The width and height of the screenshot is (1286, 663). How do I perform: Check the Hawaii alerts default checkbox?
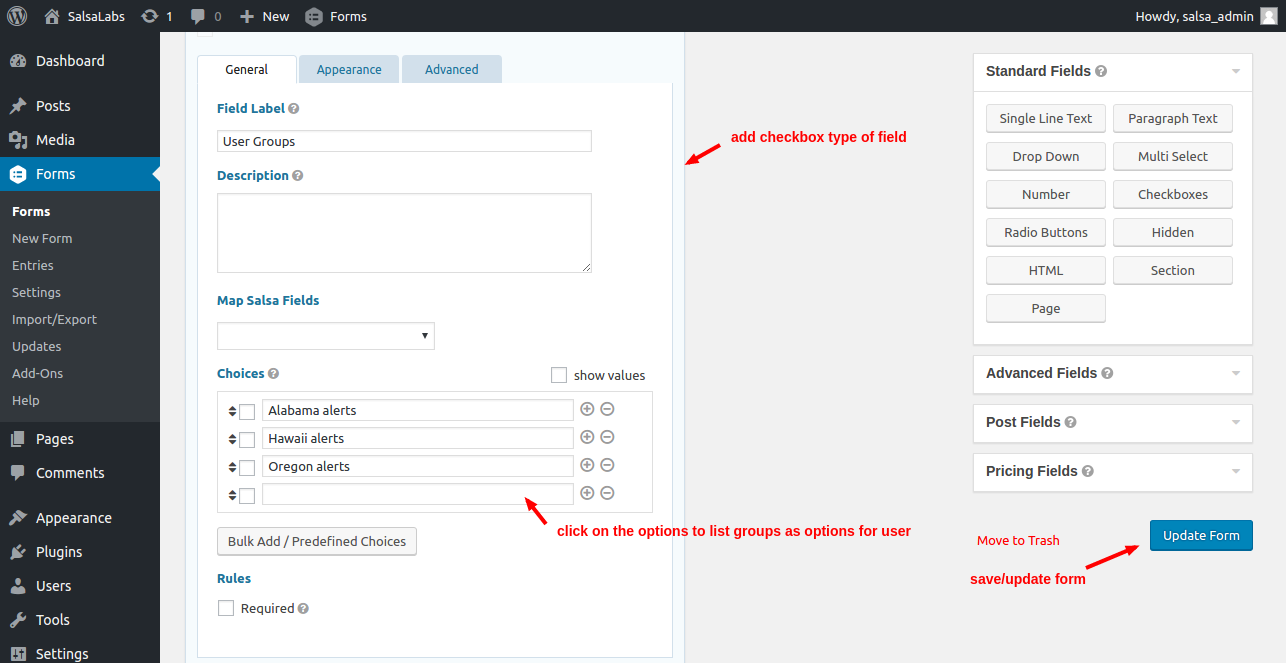point(247,439)
